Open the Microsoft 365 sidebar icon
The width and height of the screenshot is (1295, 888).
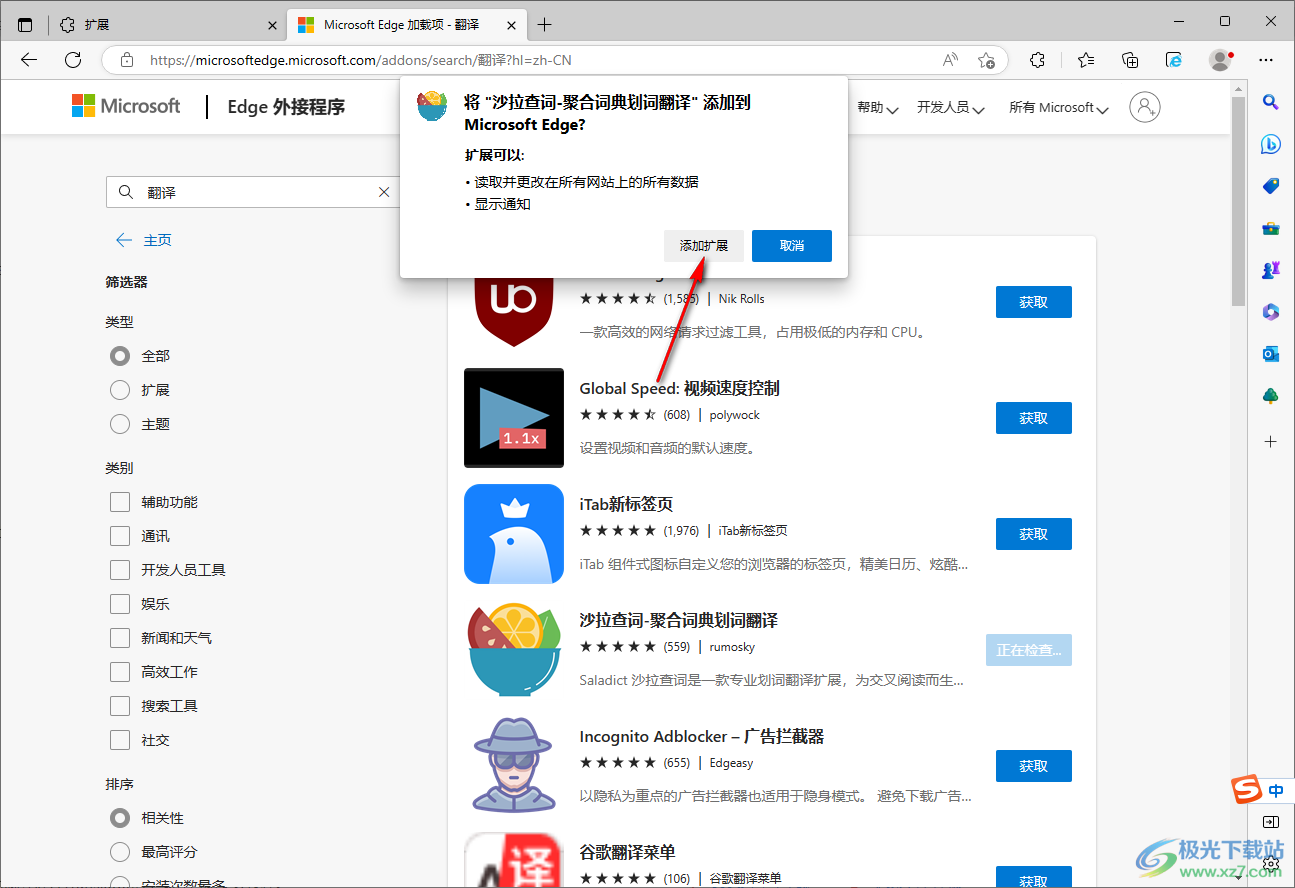tap(1271, 312)
